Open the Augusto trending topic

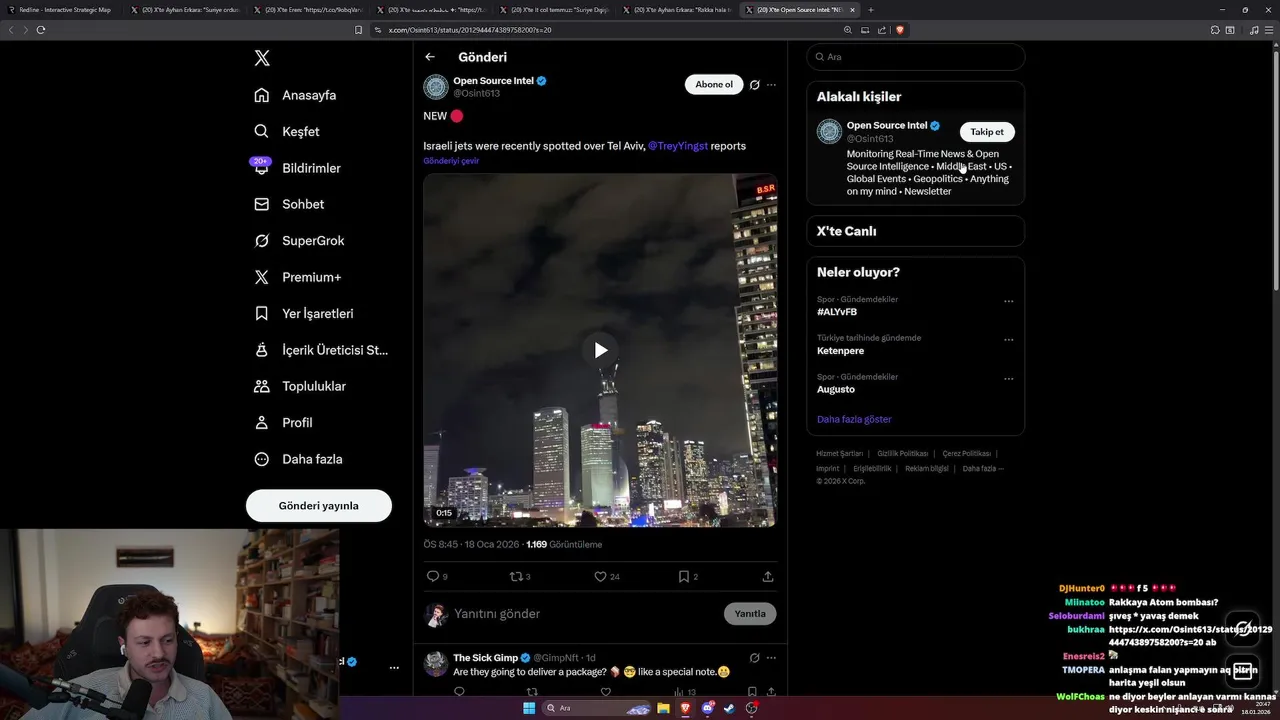coord(836,389)
